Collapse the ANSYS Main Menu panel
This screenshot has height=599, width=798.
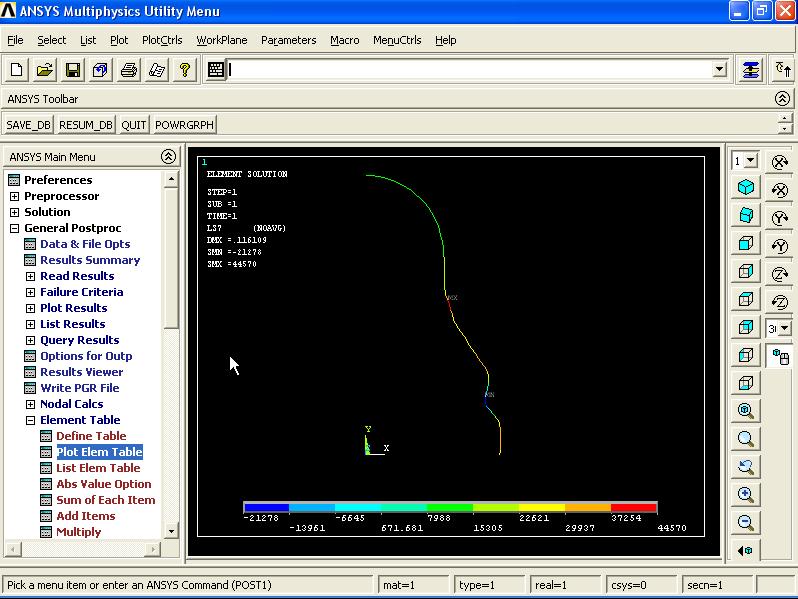[168, 157]
